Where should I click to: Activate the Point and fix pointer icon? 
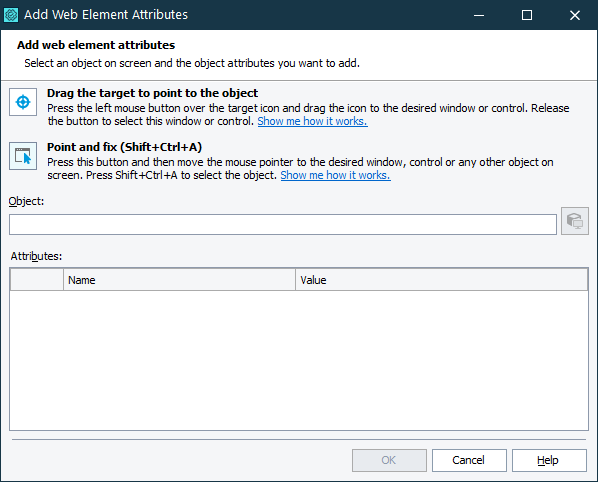[x=23, y=156]
